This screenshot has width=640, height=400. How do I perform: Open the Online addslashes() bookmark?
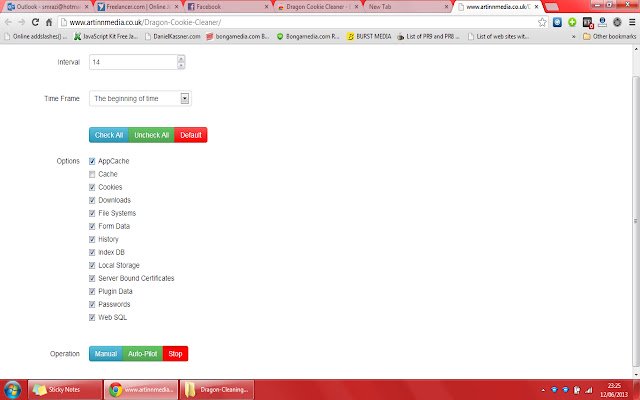click(36, 36)
